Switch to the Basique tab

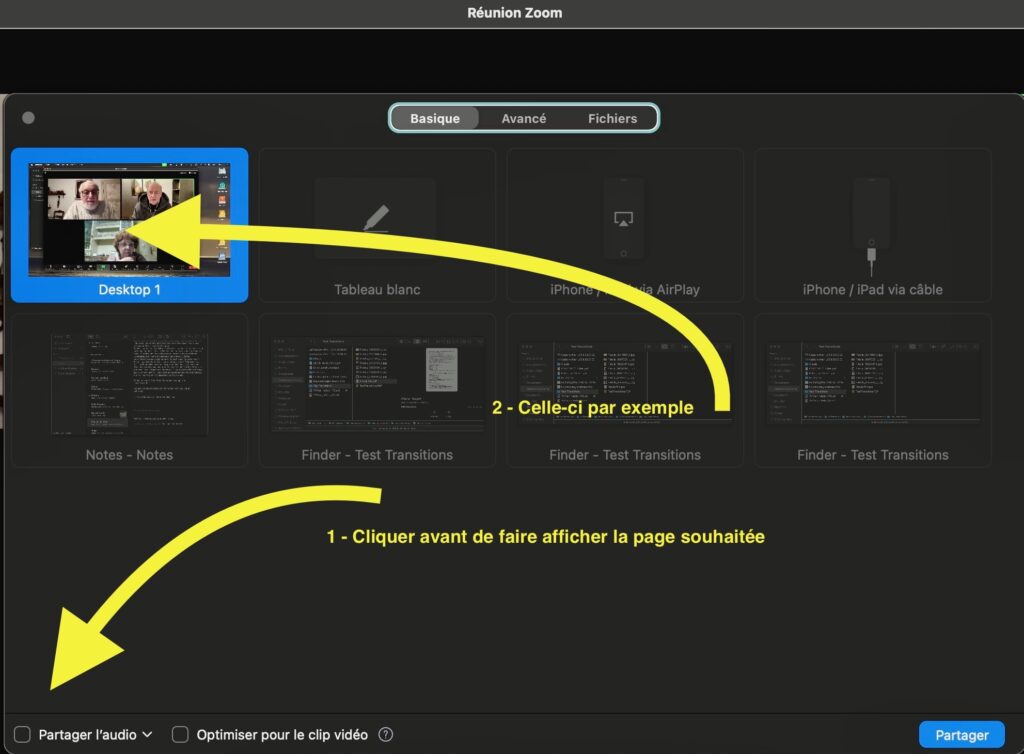pyautogui.click(x=435, y=118)
